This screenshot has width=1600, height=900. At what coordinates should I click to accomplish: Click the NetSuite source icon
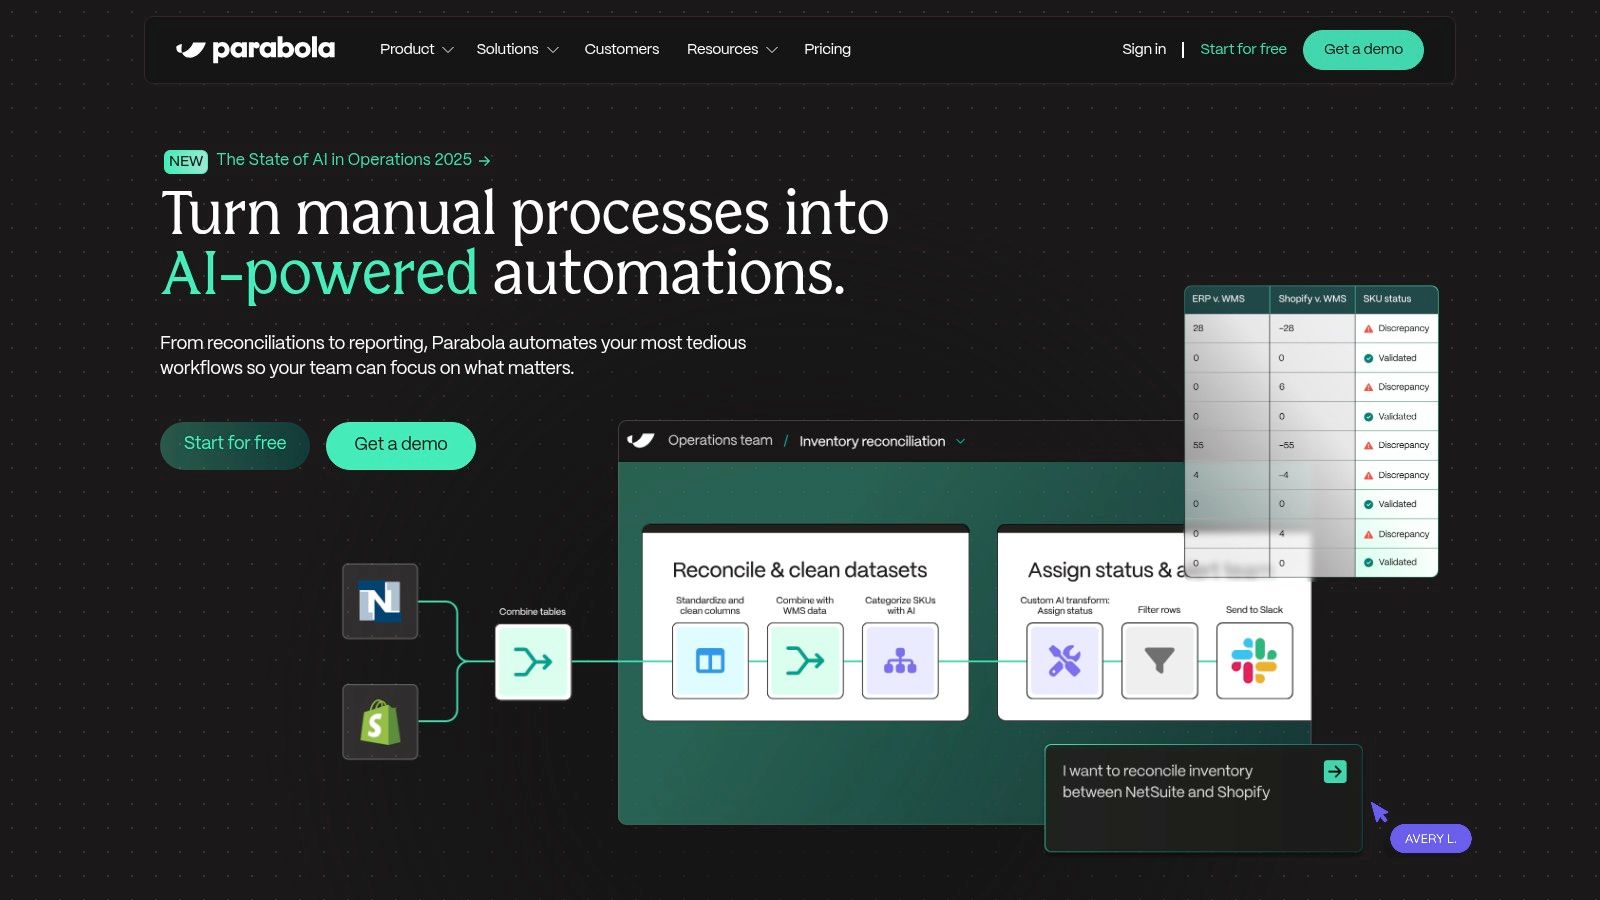(380, 601)
